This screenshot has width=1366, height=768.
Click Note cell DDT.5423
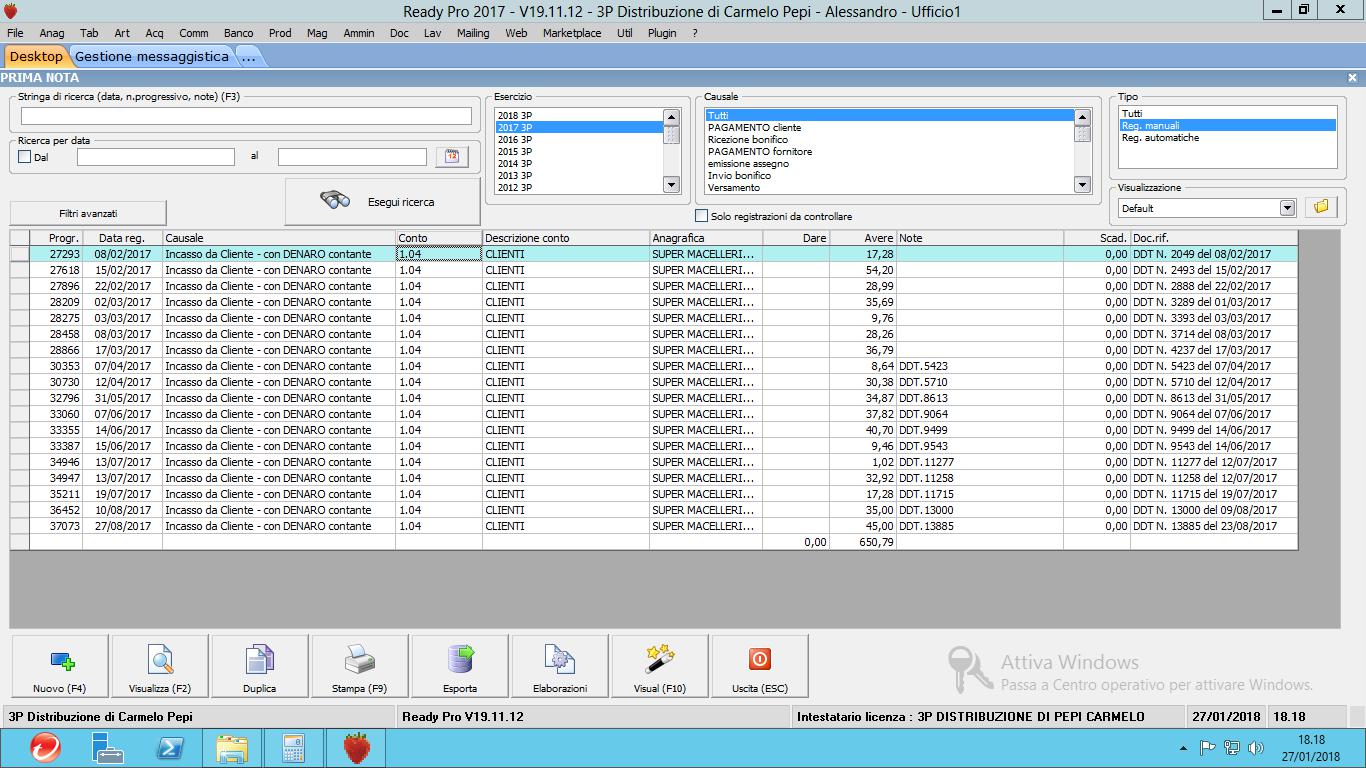point(979,366)
